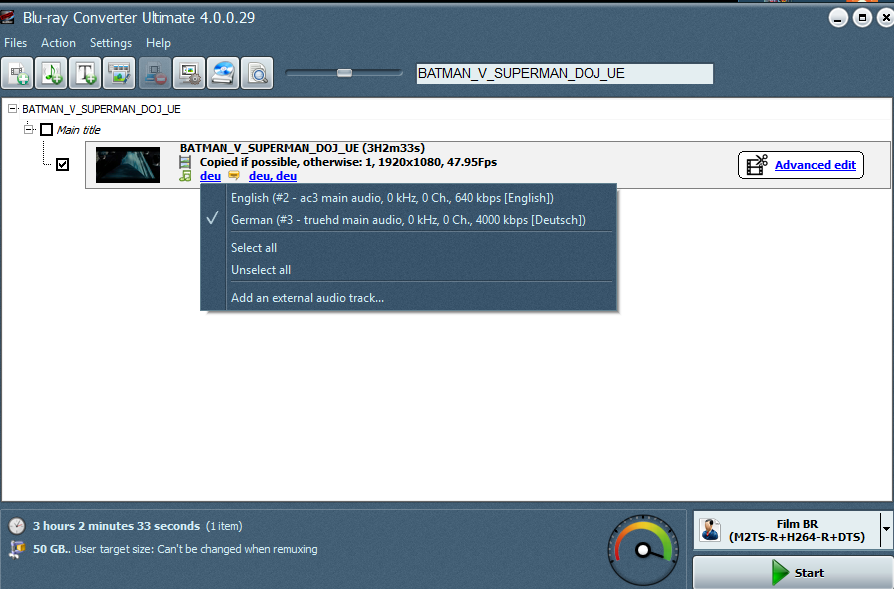Minimize the Blu-ray Converter window
Image resolution: width=894 pixels, height=589 pixels.
(x=838, y=18)
